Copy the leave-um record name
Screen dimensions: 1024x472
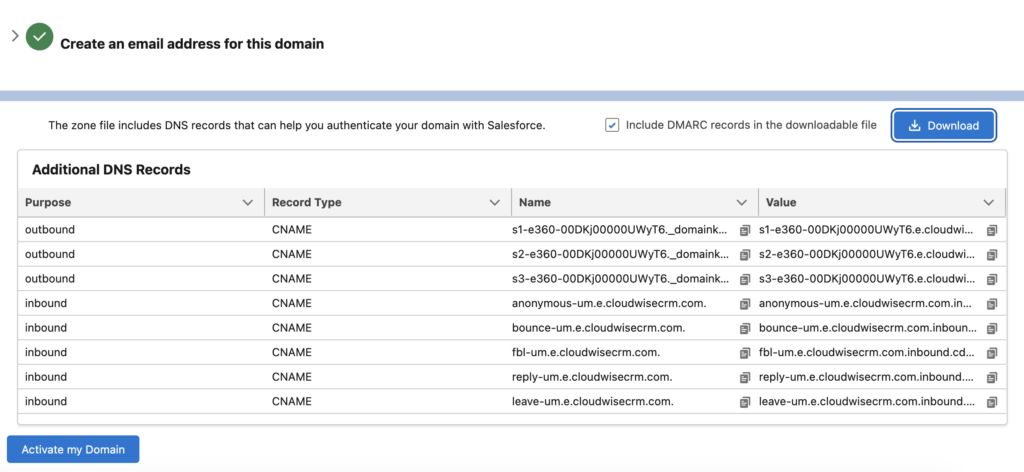pyautogui.click(x=744, y=402)
